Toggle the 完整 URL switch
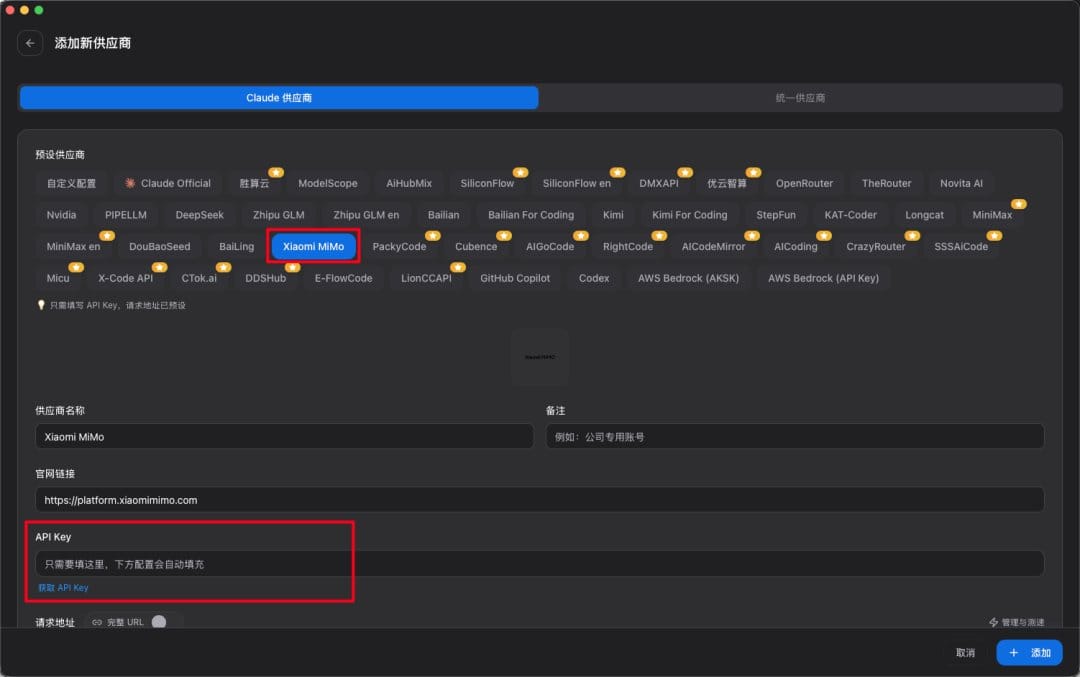The height and width of the screenshot is (677, 1080). (159, 622)
